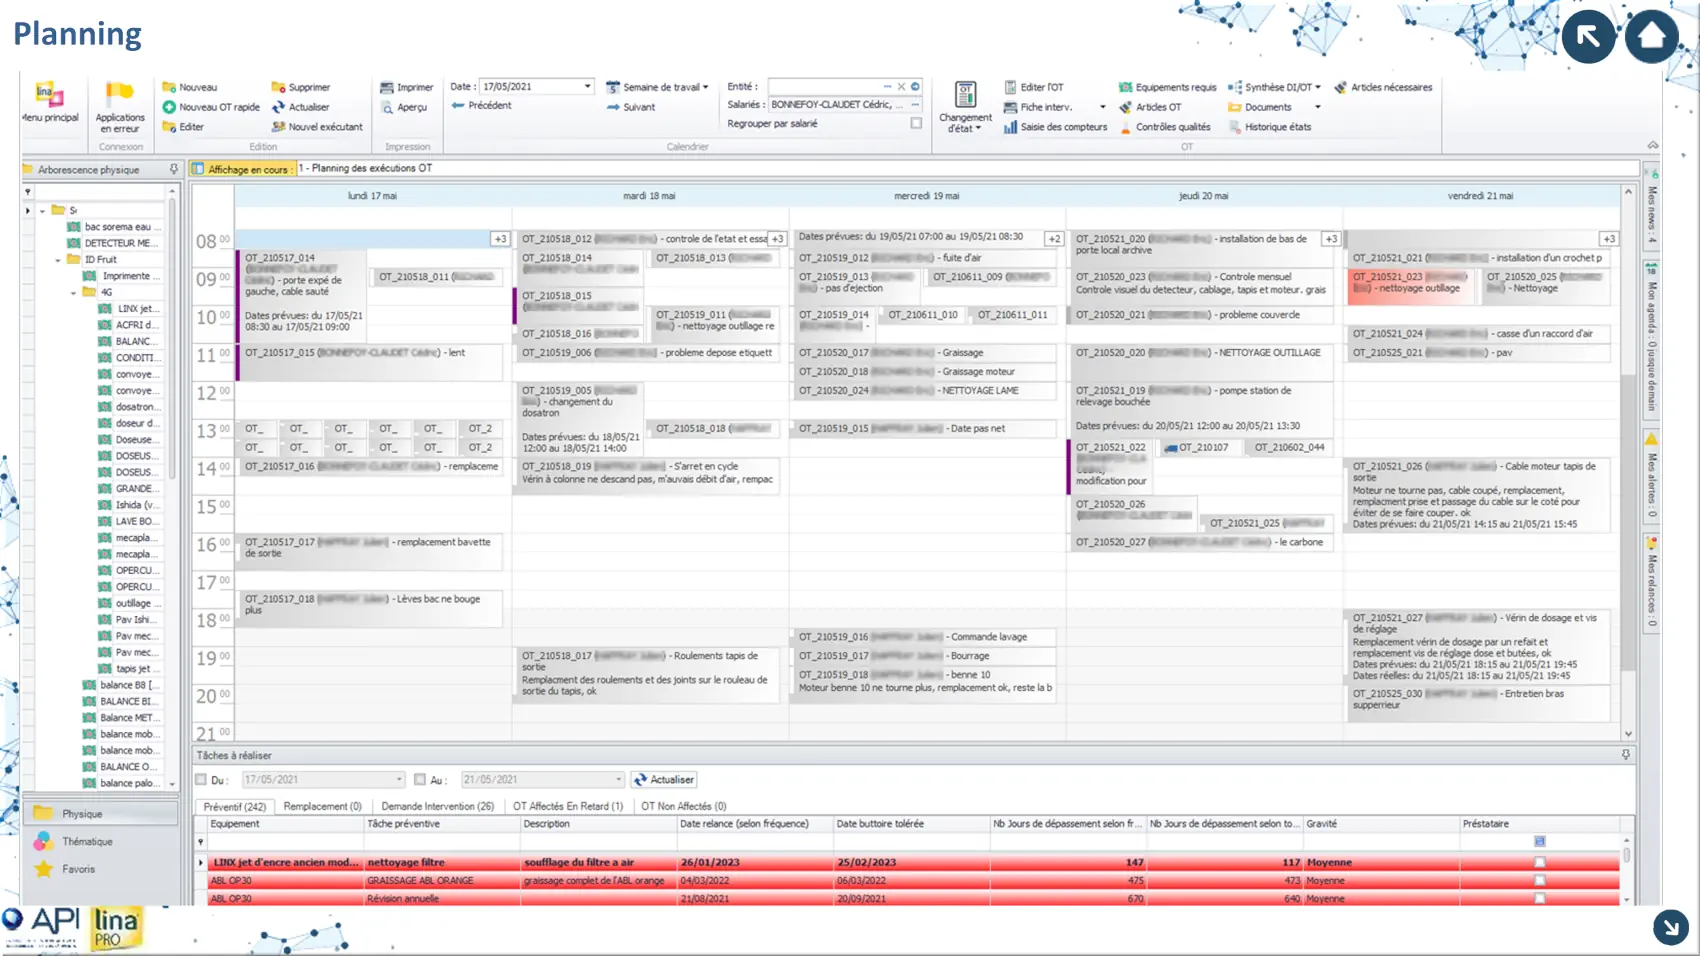
Task: Click the Equipements requis icon
Action: click(1125, 88)
